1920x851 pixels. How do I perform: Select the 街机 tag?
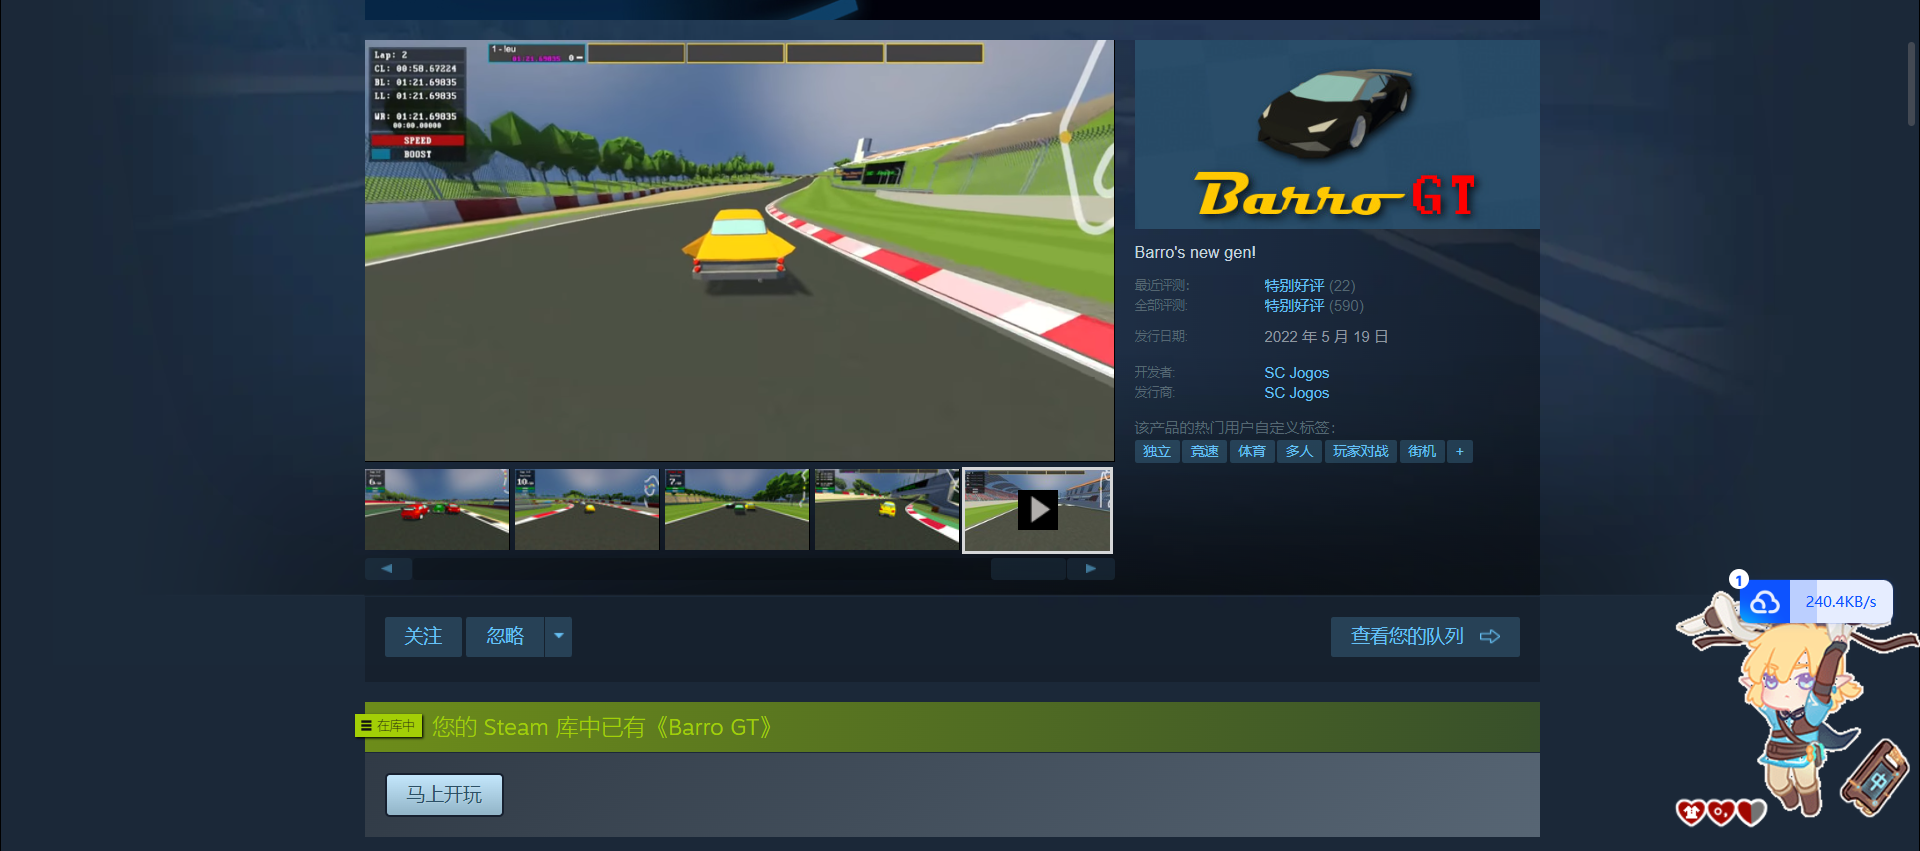1422,451
